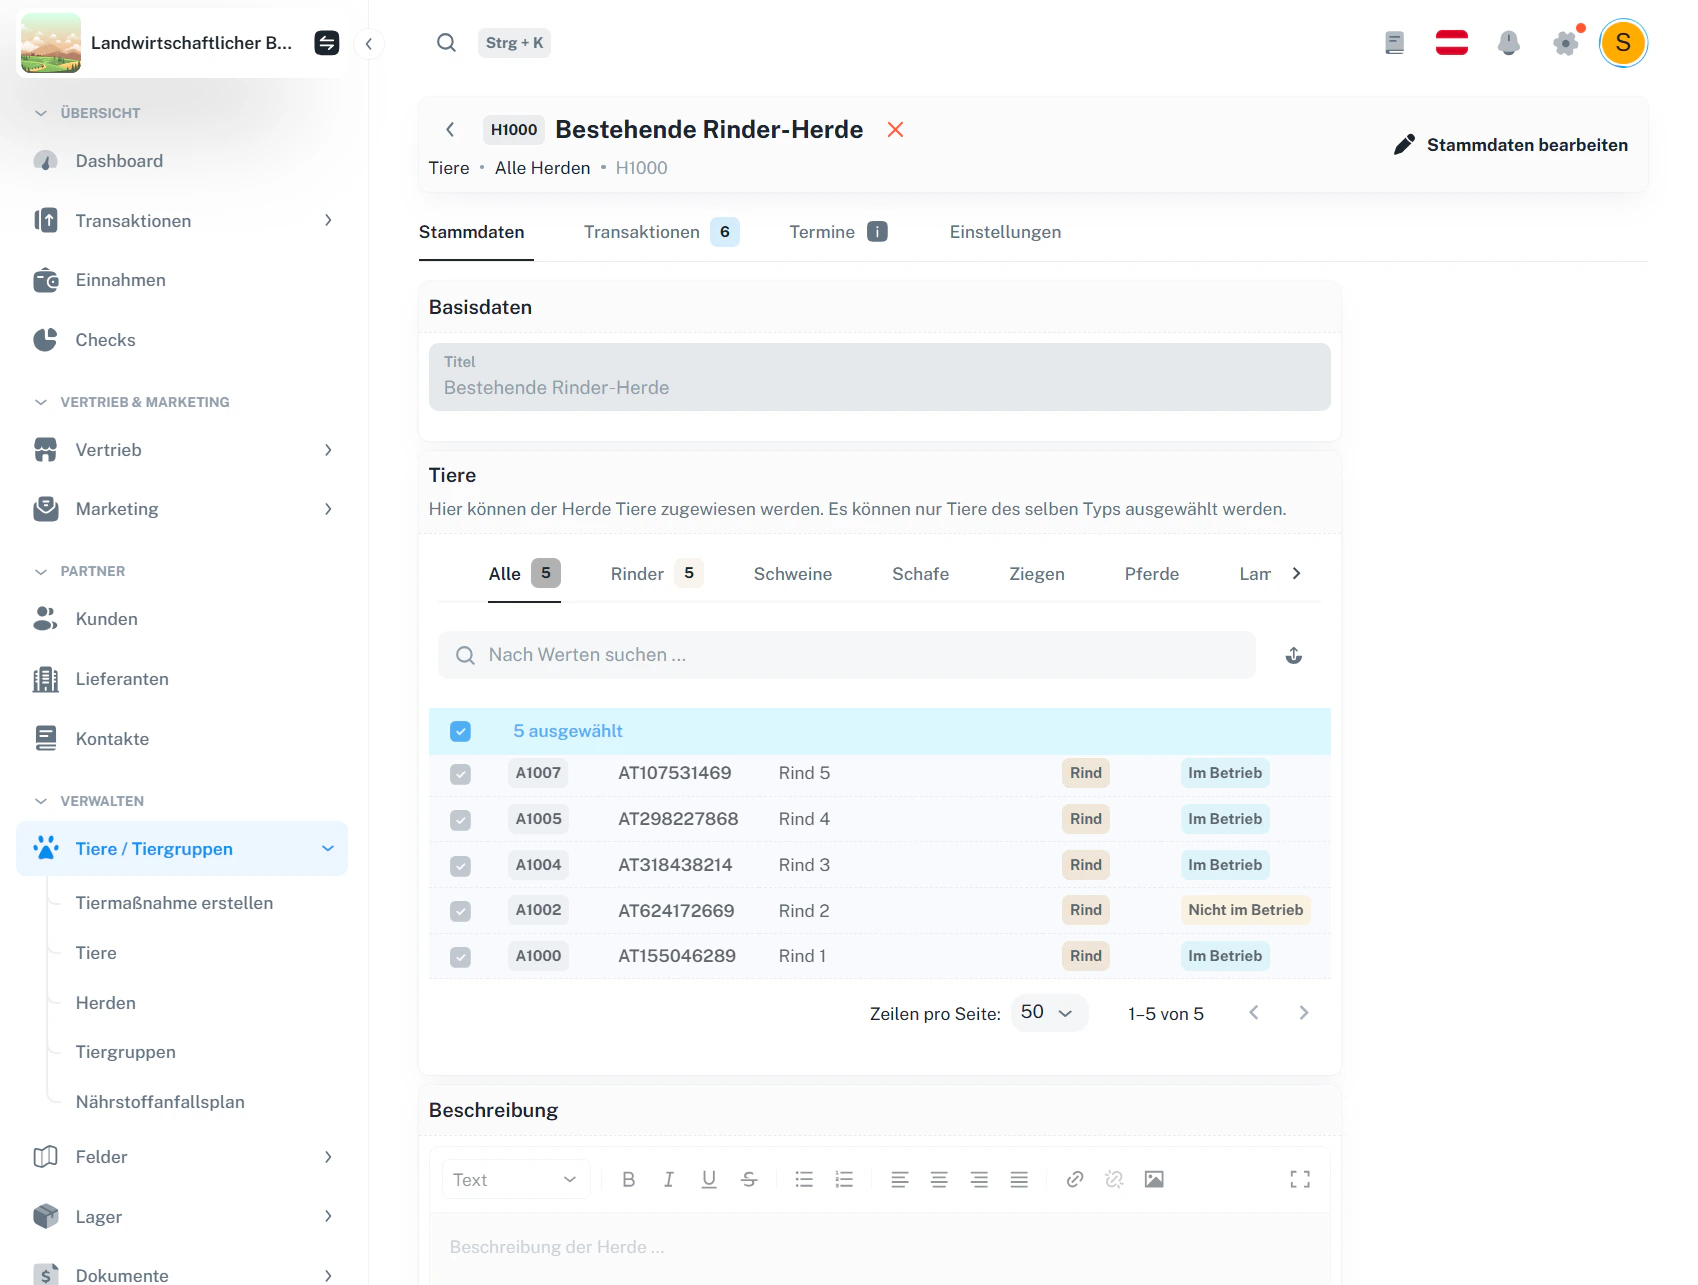Select the Rinder animal filter tab
Image resolution: width=1698 pixels, height=1285 pixels.
[656, 573]
